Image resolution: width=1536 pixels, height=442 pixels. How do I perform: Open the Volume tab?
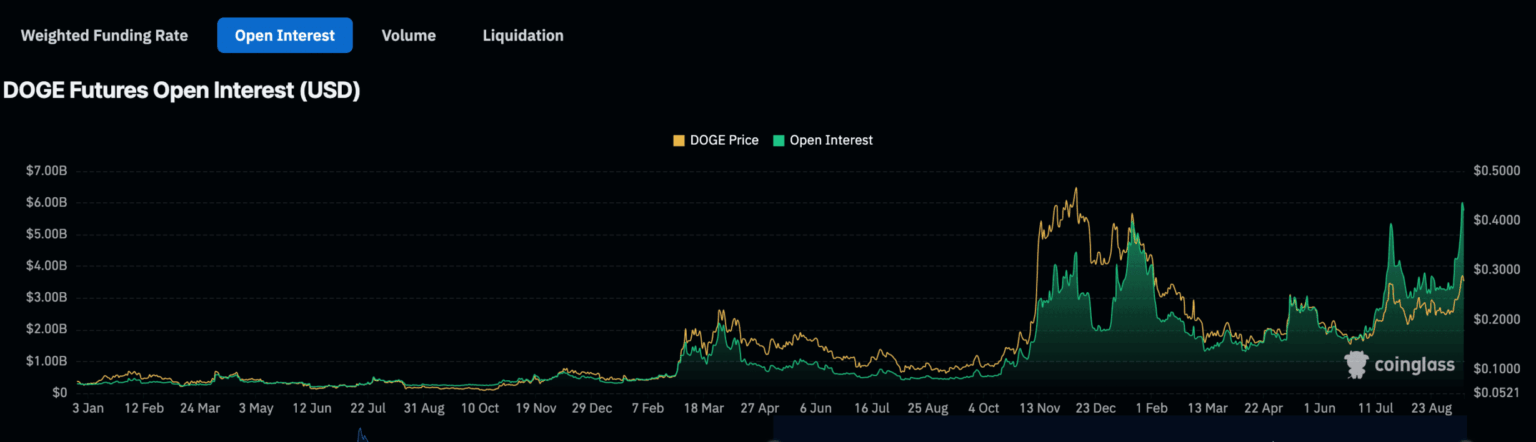(x=408, y=35)
